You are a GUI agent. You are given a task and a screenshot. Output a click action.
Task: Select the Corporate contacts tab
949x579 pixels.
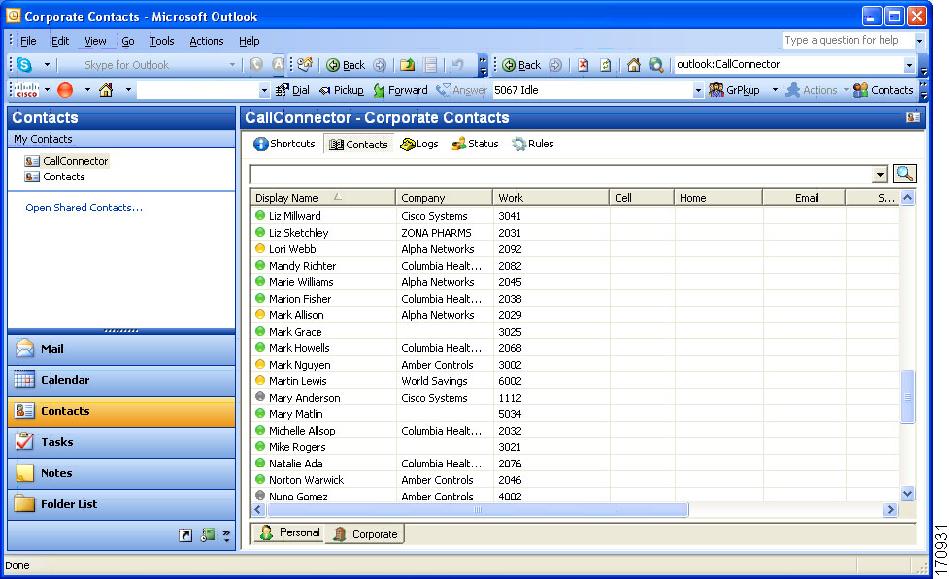[x=365, y=534]
